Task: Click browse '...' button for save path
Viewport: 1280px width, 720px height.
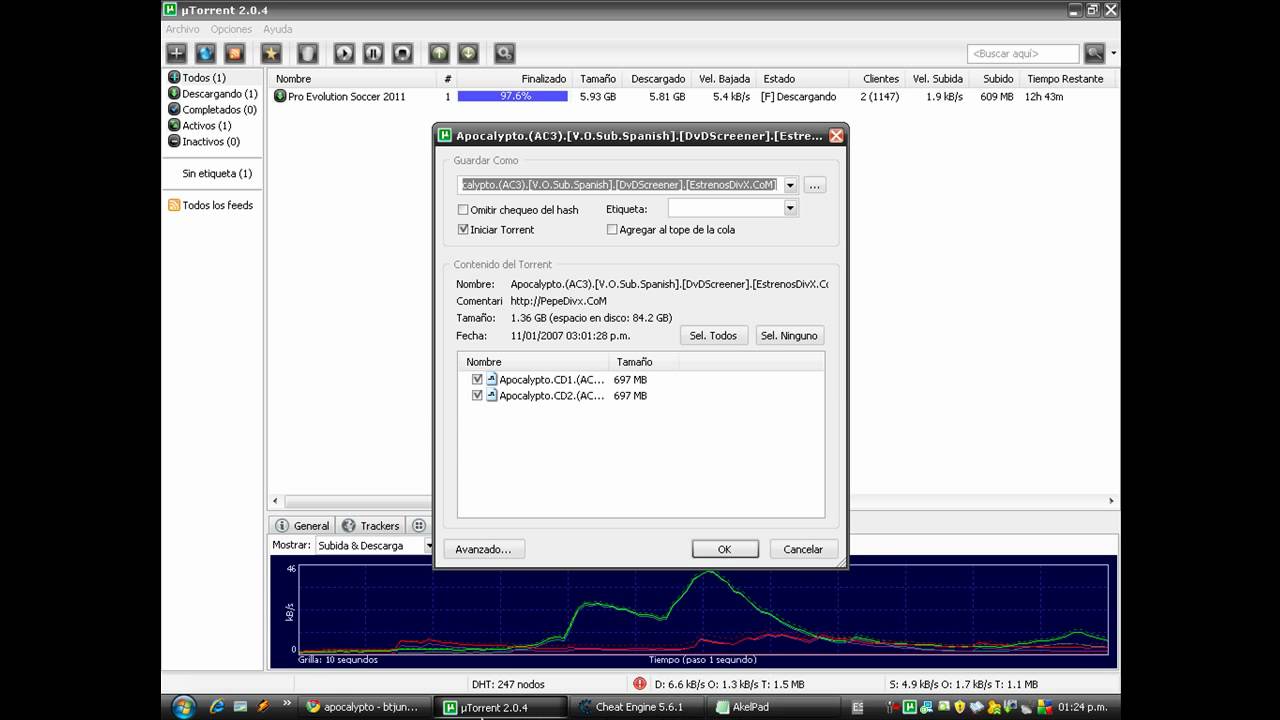Action: 815,185
